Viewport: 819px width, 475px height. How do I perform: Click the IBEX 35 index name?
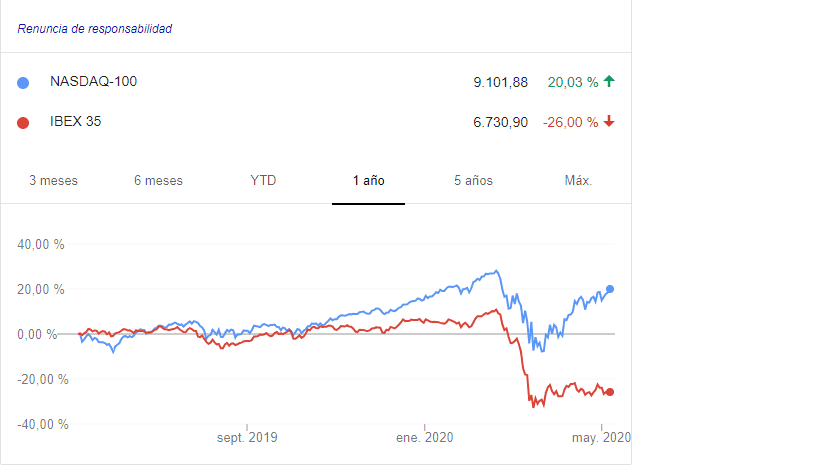(x=76, y=122)
